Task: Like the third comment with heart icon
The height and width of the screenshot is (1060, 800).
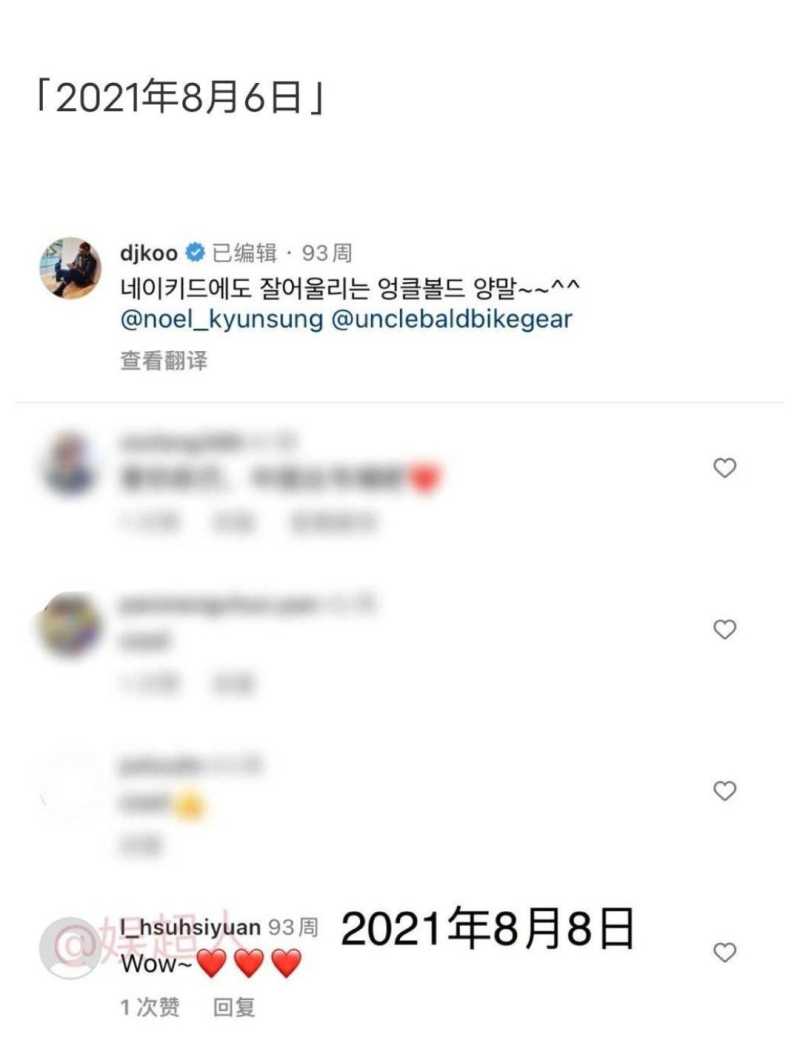Action: tap(724, 791)
